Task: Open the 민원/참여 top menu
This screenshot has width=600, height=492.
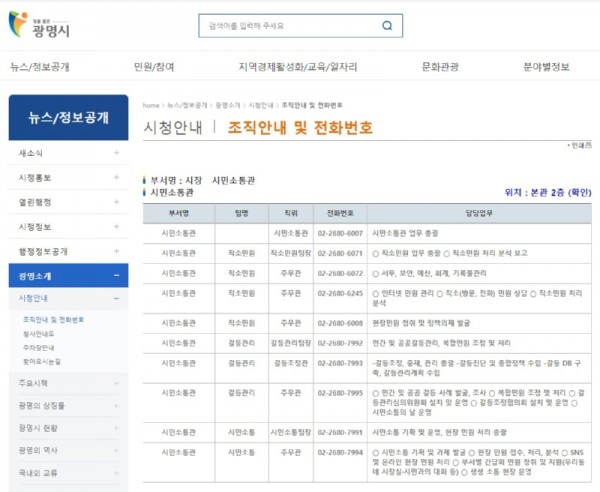Action: (x=154, y=67)
